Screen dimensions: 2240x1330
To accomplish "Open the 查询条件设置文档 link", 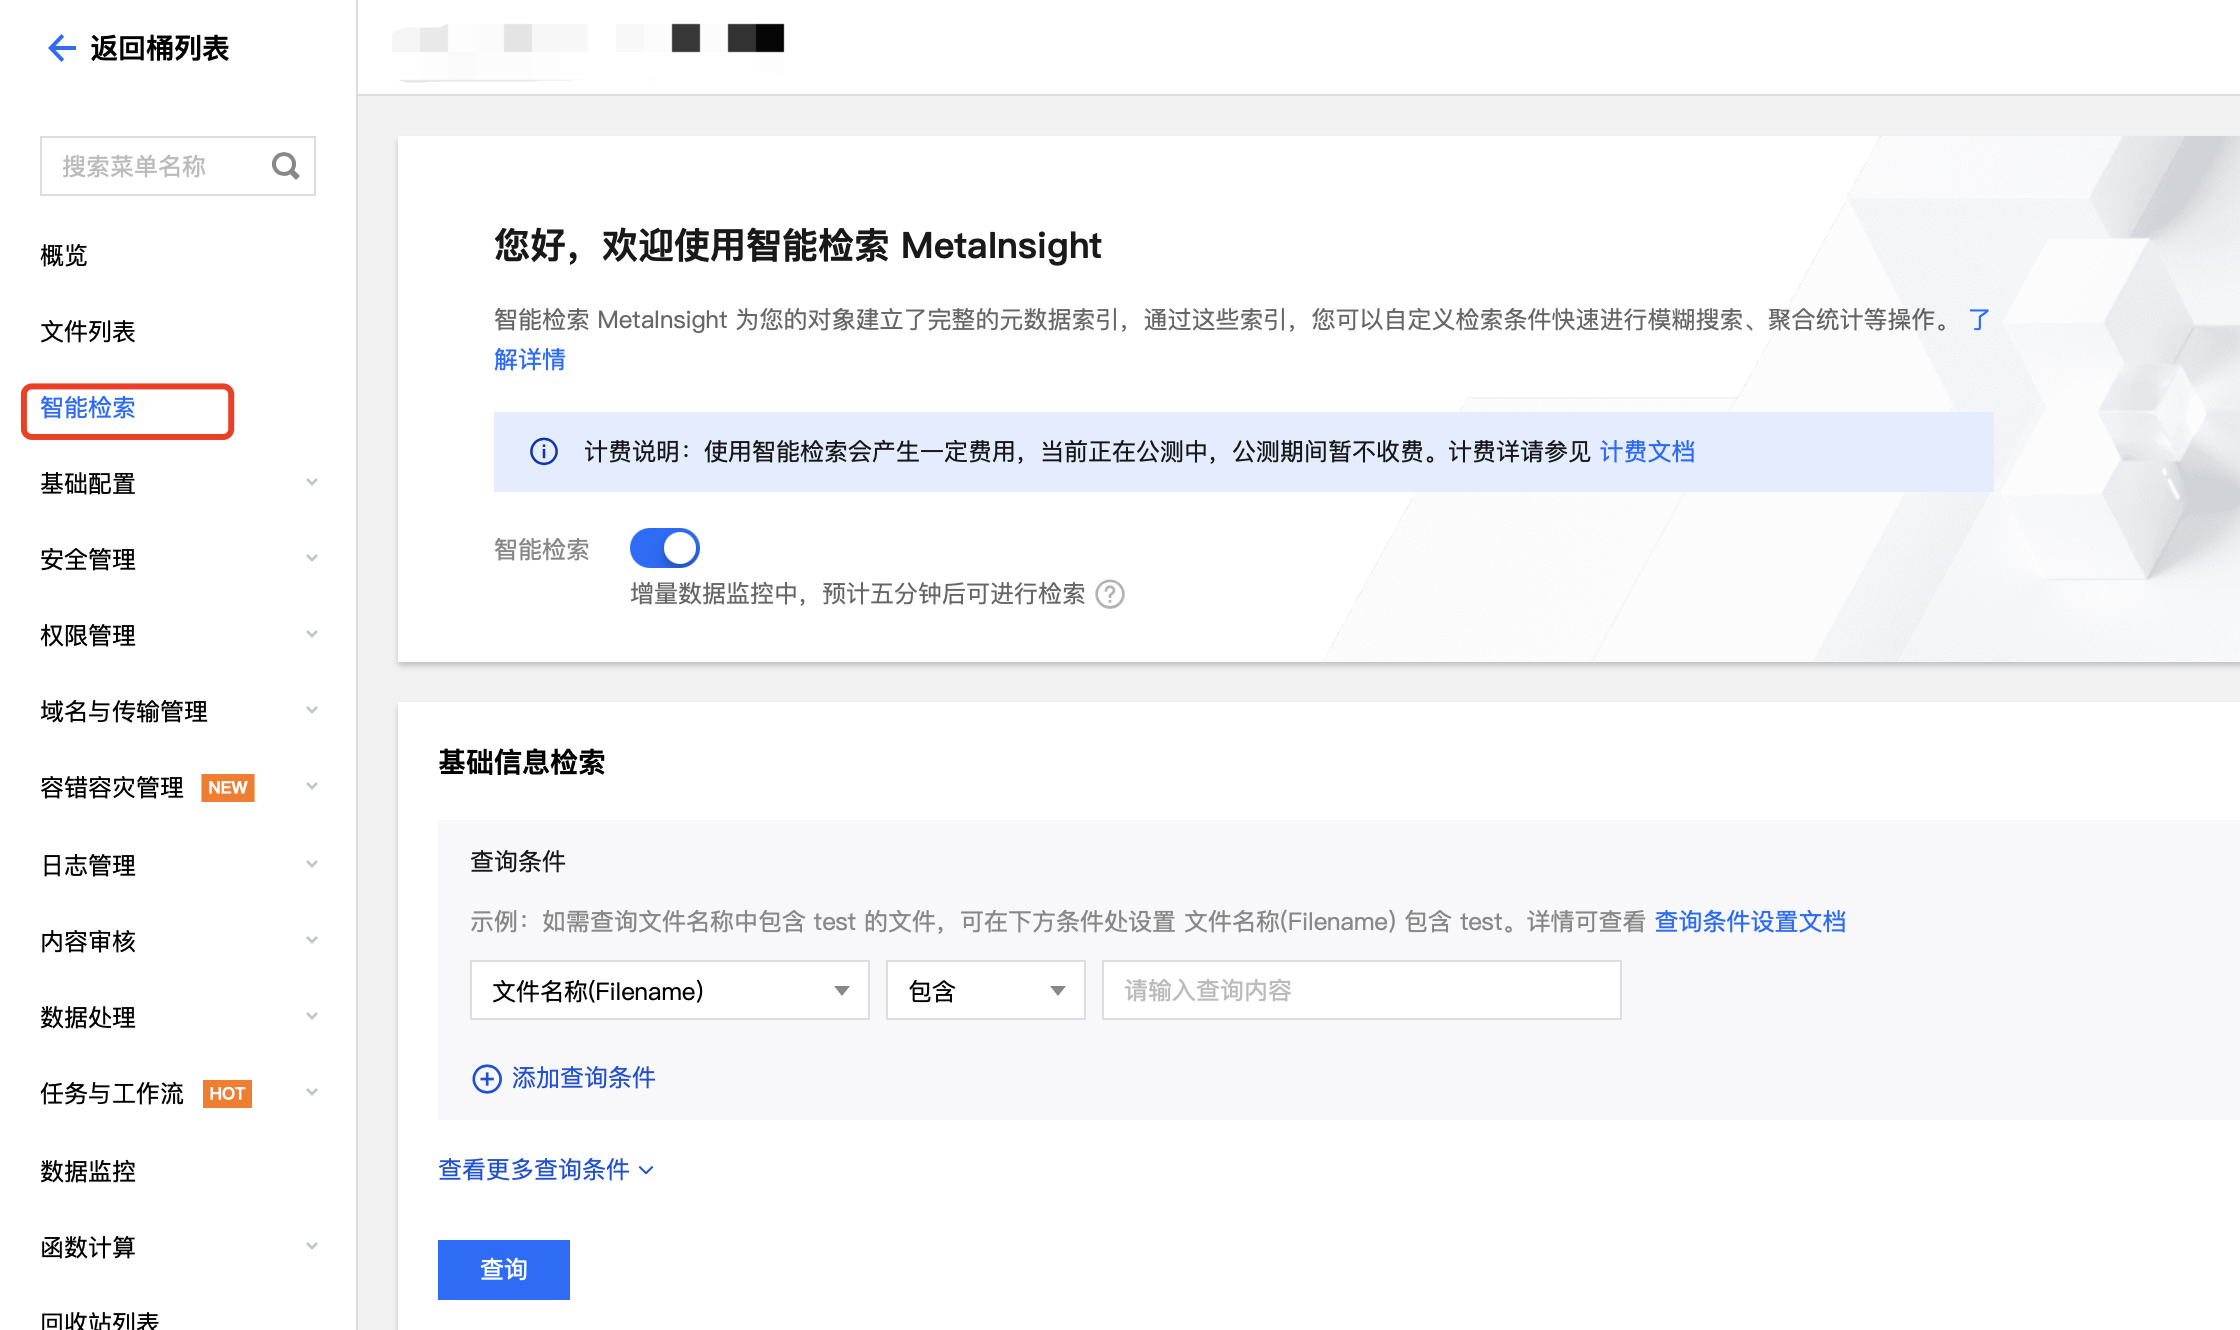I will pyautogui.click(x=1751, y=922).
